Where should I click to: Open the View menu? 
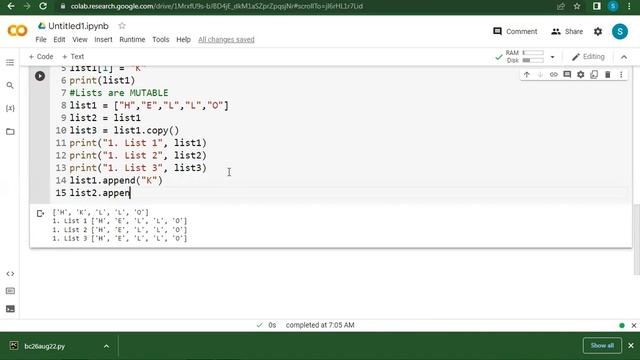tap(80, 40)
